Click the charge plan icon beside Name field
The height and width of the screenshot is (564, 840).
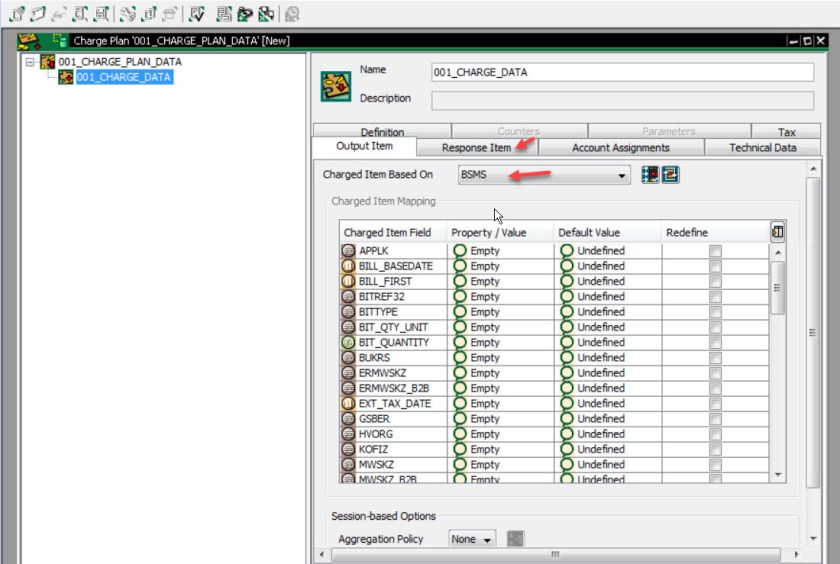[x=335, y=85]
